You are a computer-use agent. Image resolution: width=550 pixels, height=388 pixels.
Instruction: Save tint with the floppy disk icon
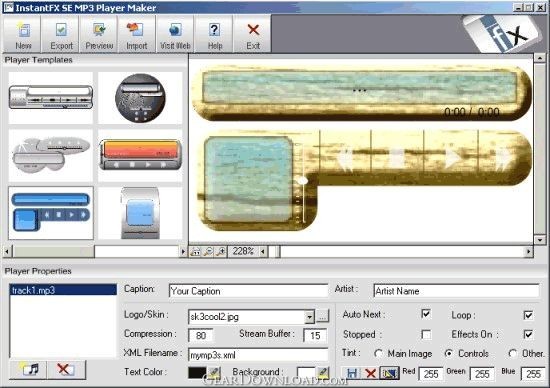click(352, 373)
